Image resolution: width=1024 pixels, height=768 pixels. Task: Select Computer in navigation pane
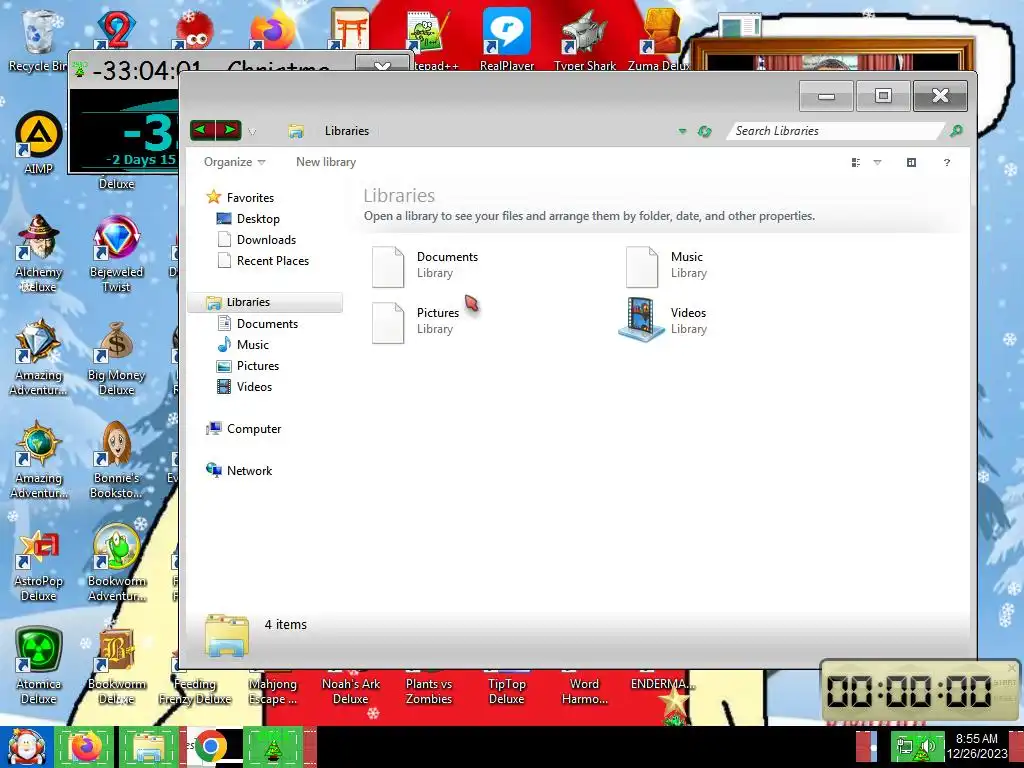click(x=244, y=428)
